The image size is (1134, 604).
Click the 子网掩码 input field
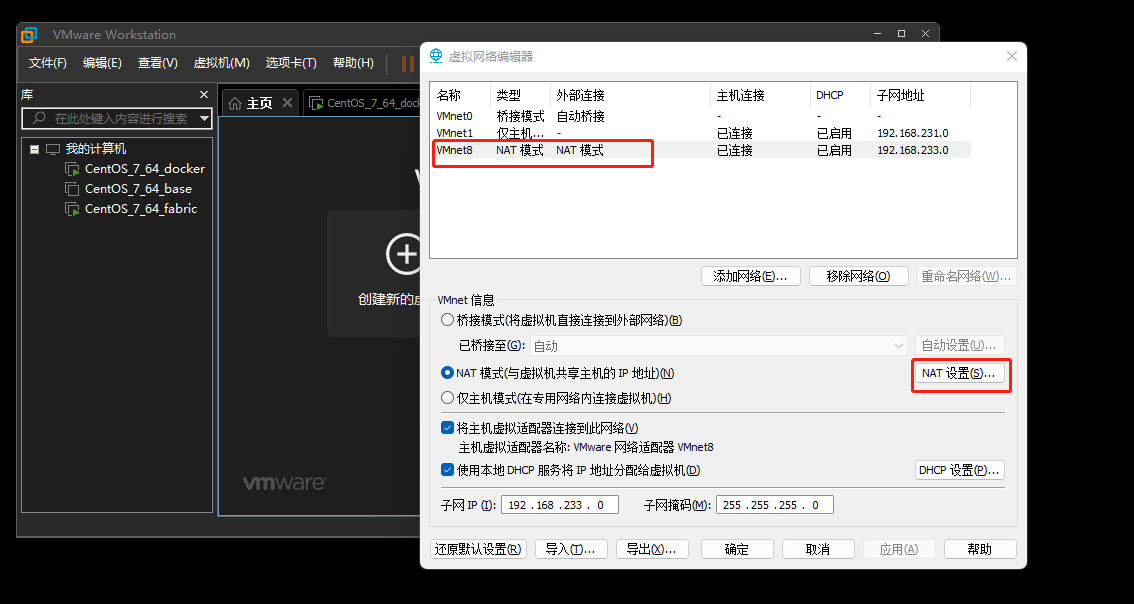[x=775, y=505]
